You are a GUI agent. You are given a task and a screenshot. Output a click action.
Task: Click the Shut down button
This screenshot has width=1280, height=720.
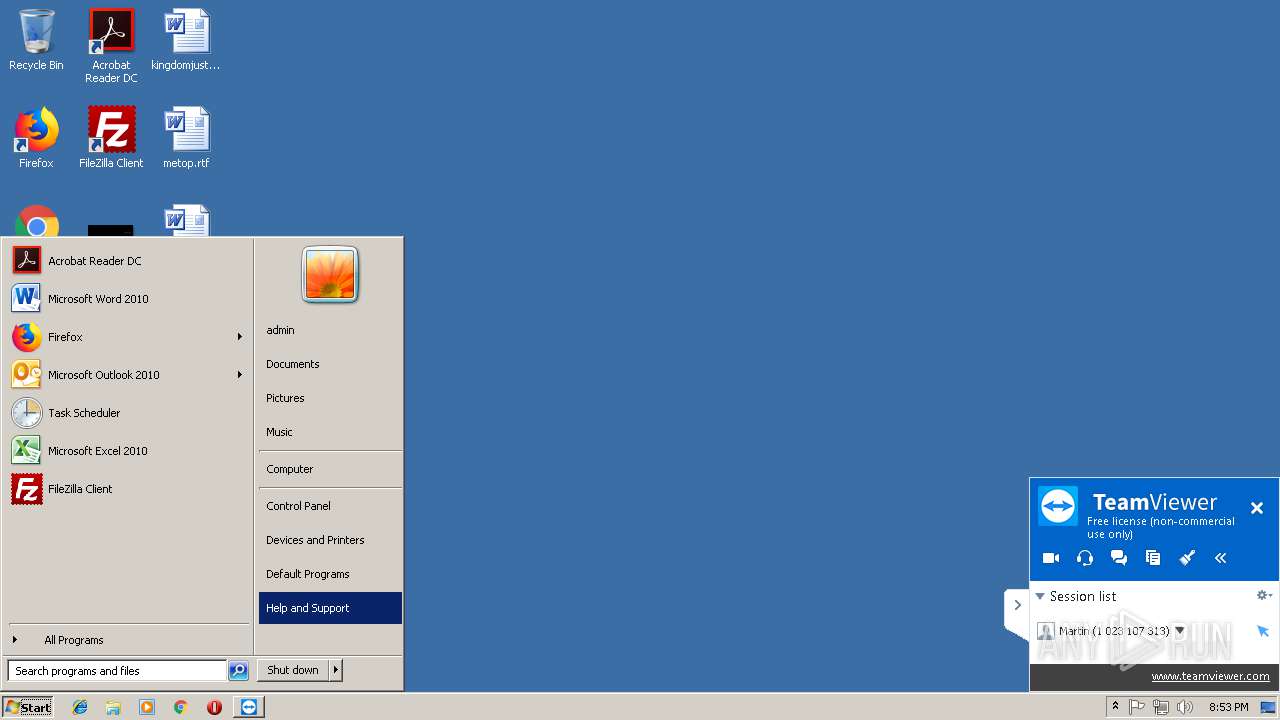click(293, 670)
